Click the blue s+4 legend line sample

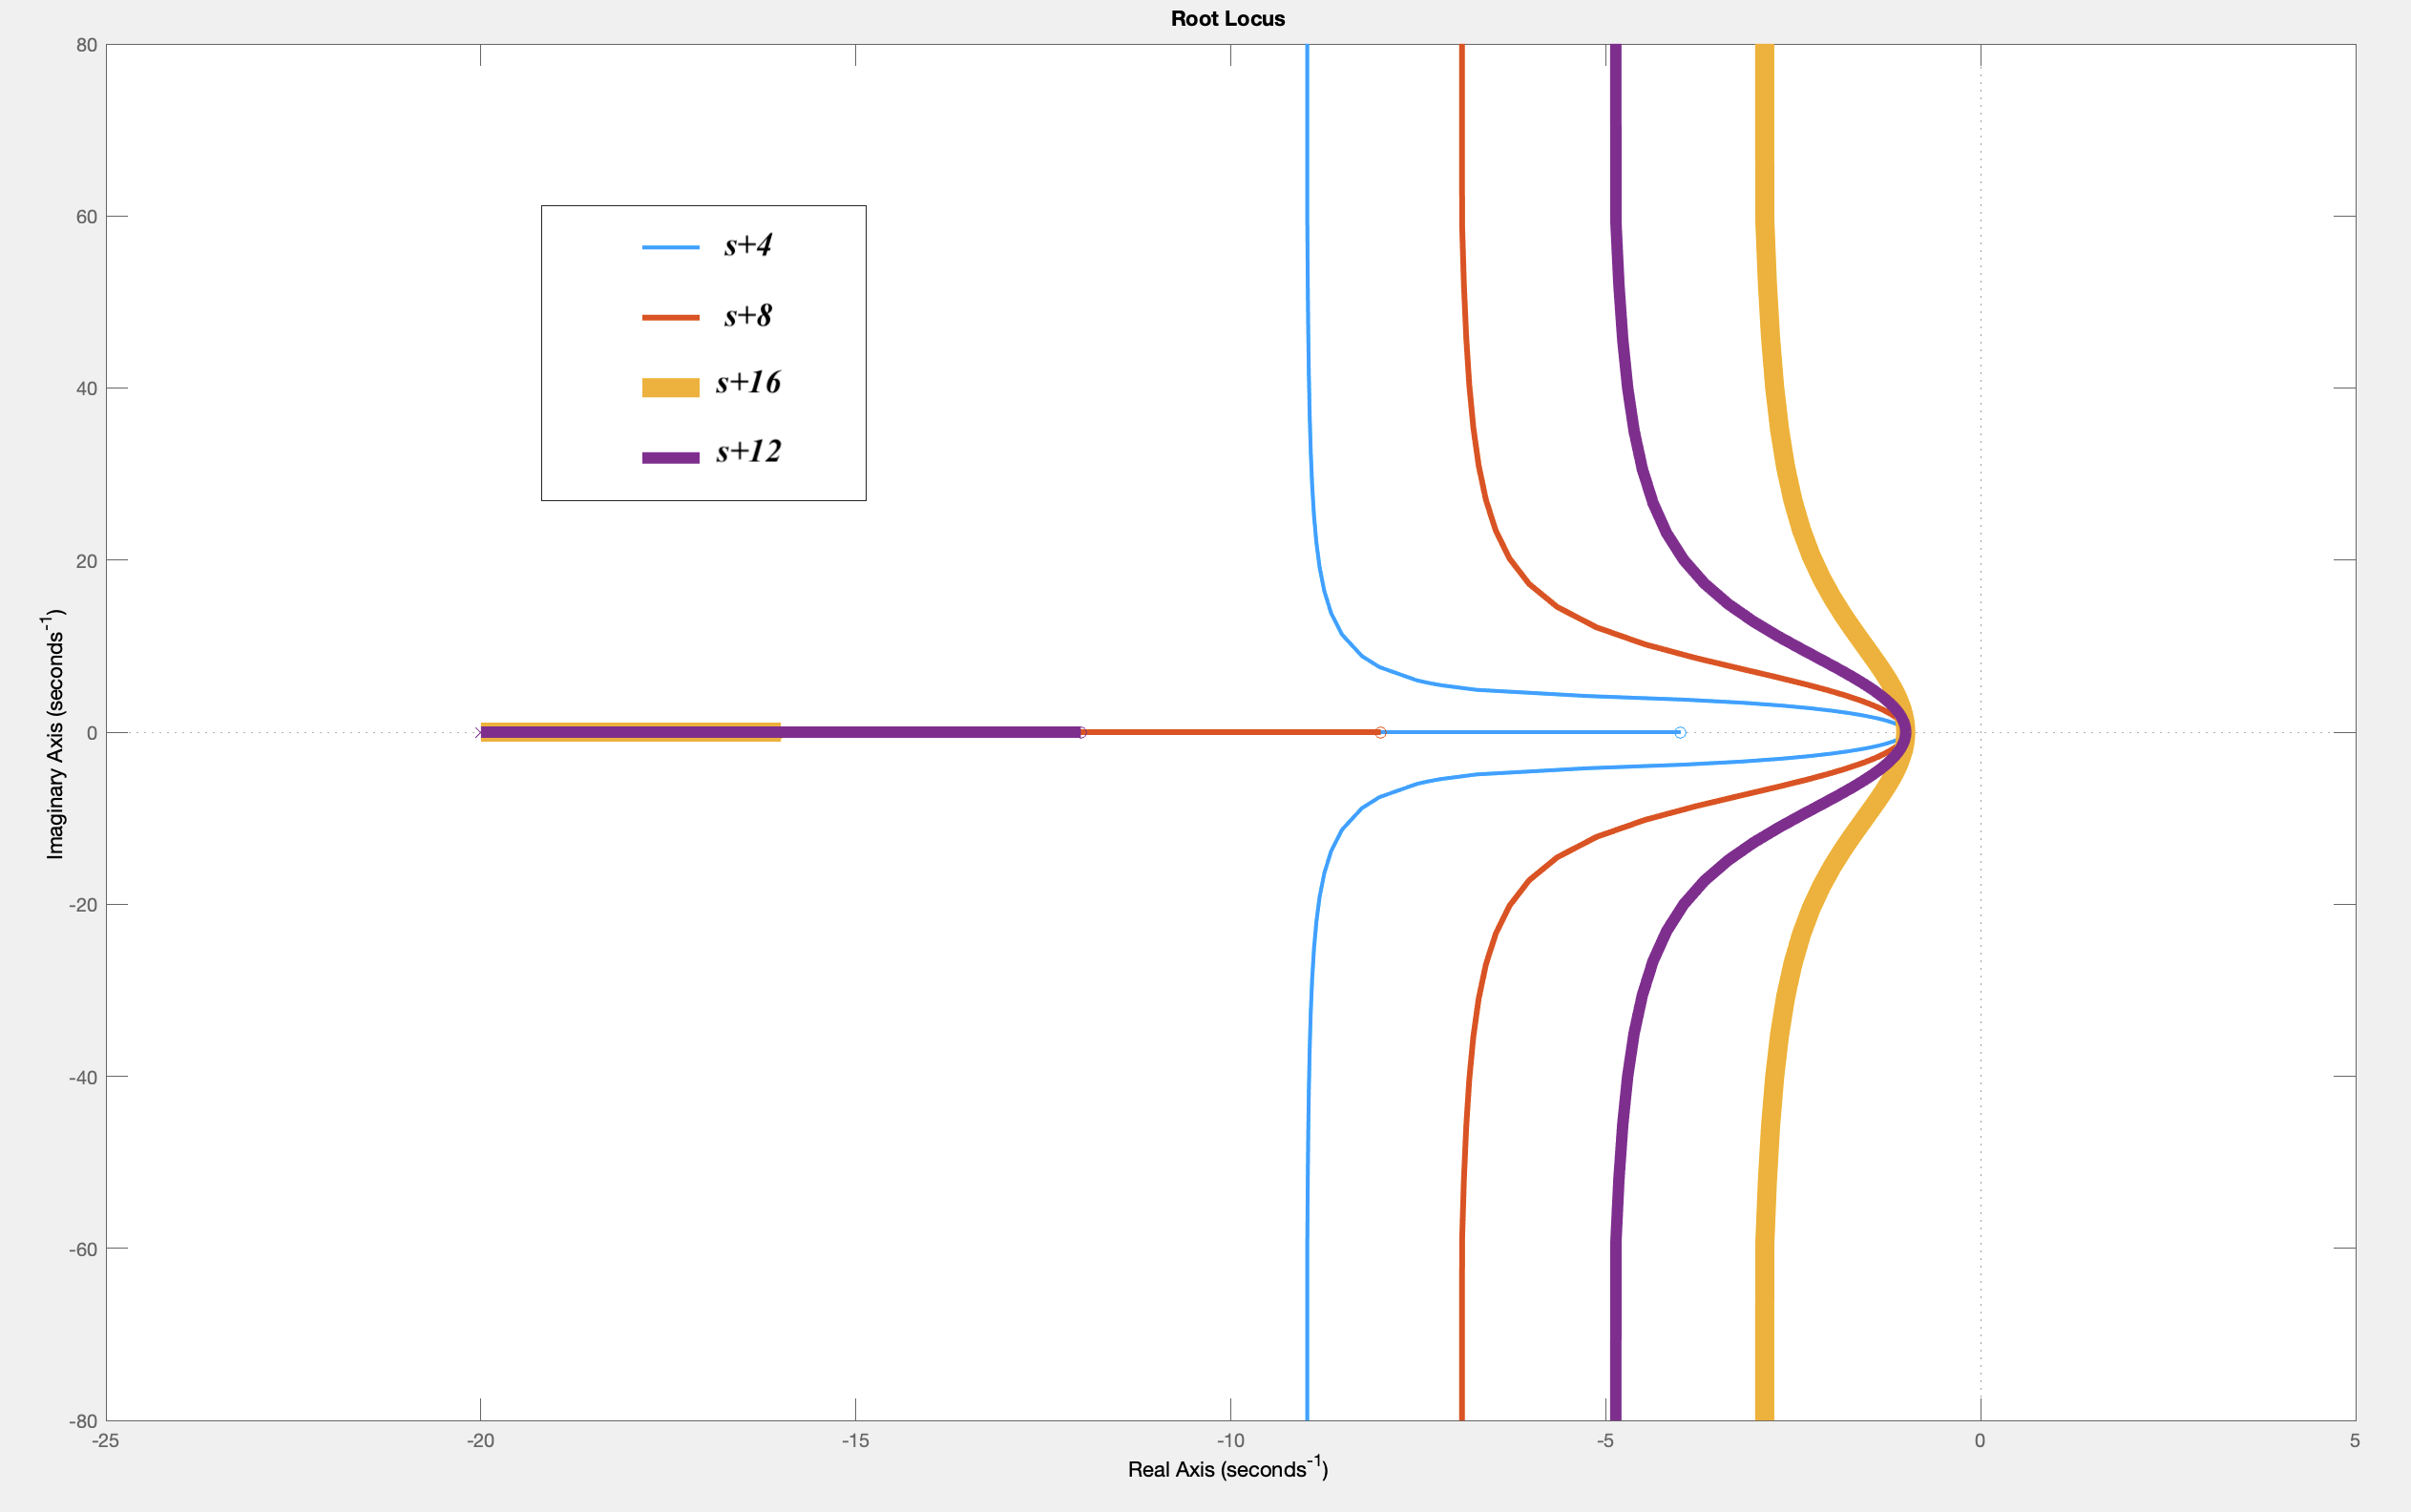click(x=670, y=247)
